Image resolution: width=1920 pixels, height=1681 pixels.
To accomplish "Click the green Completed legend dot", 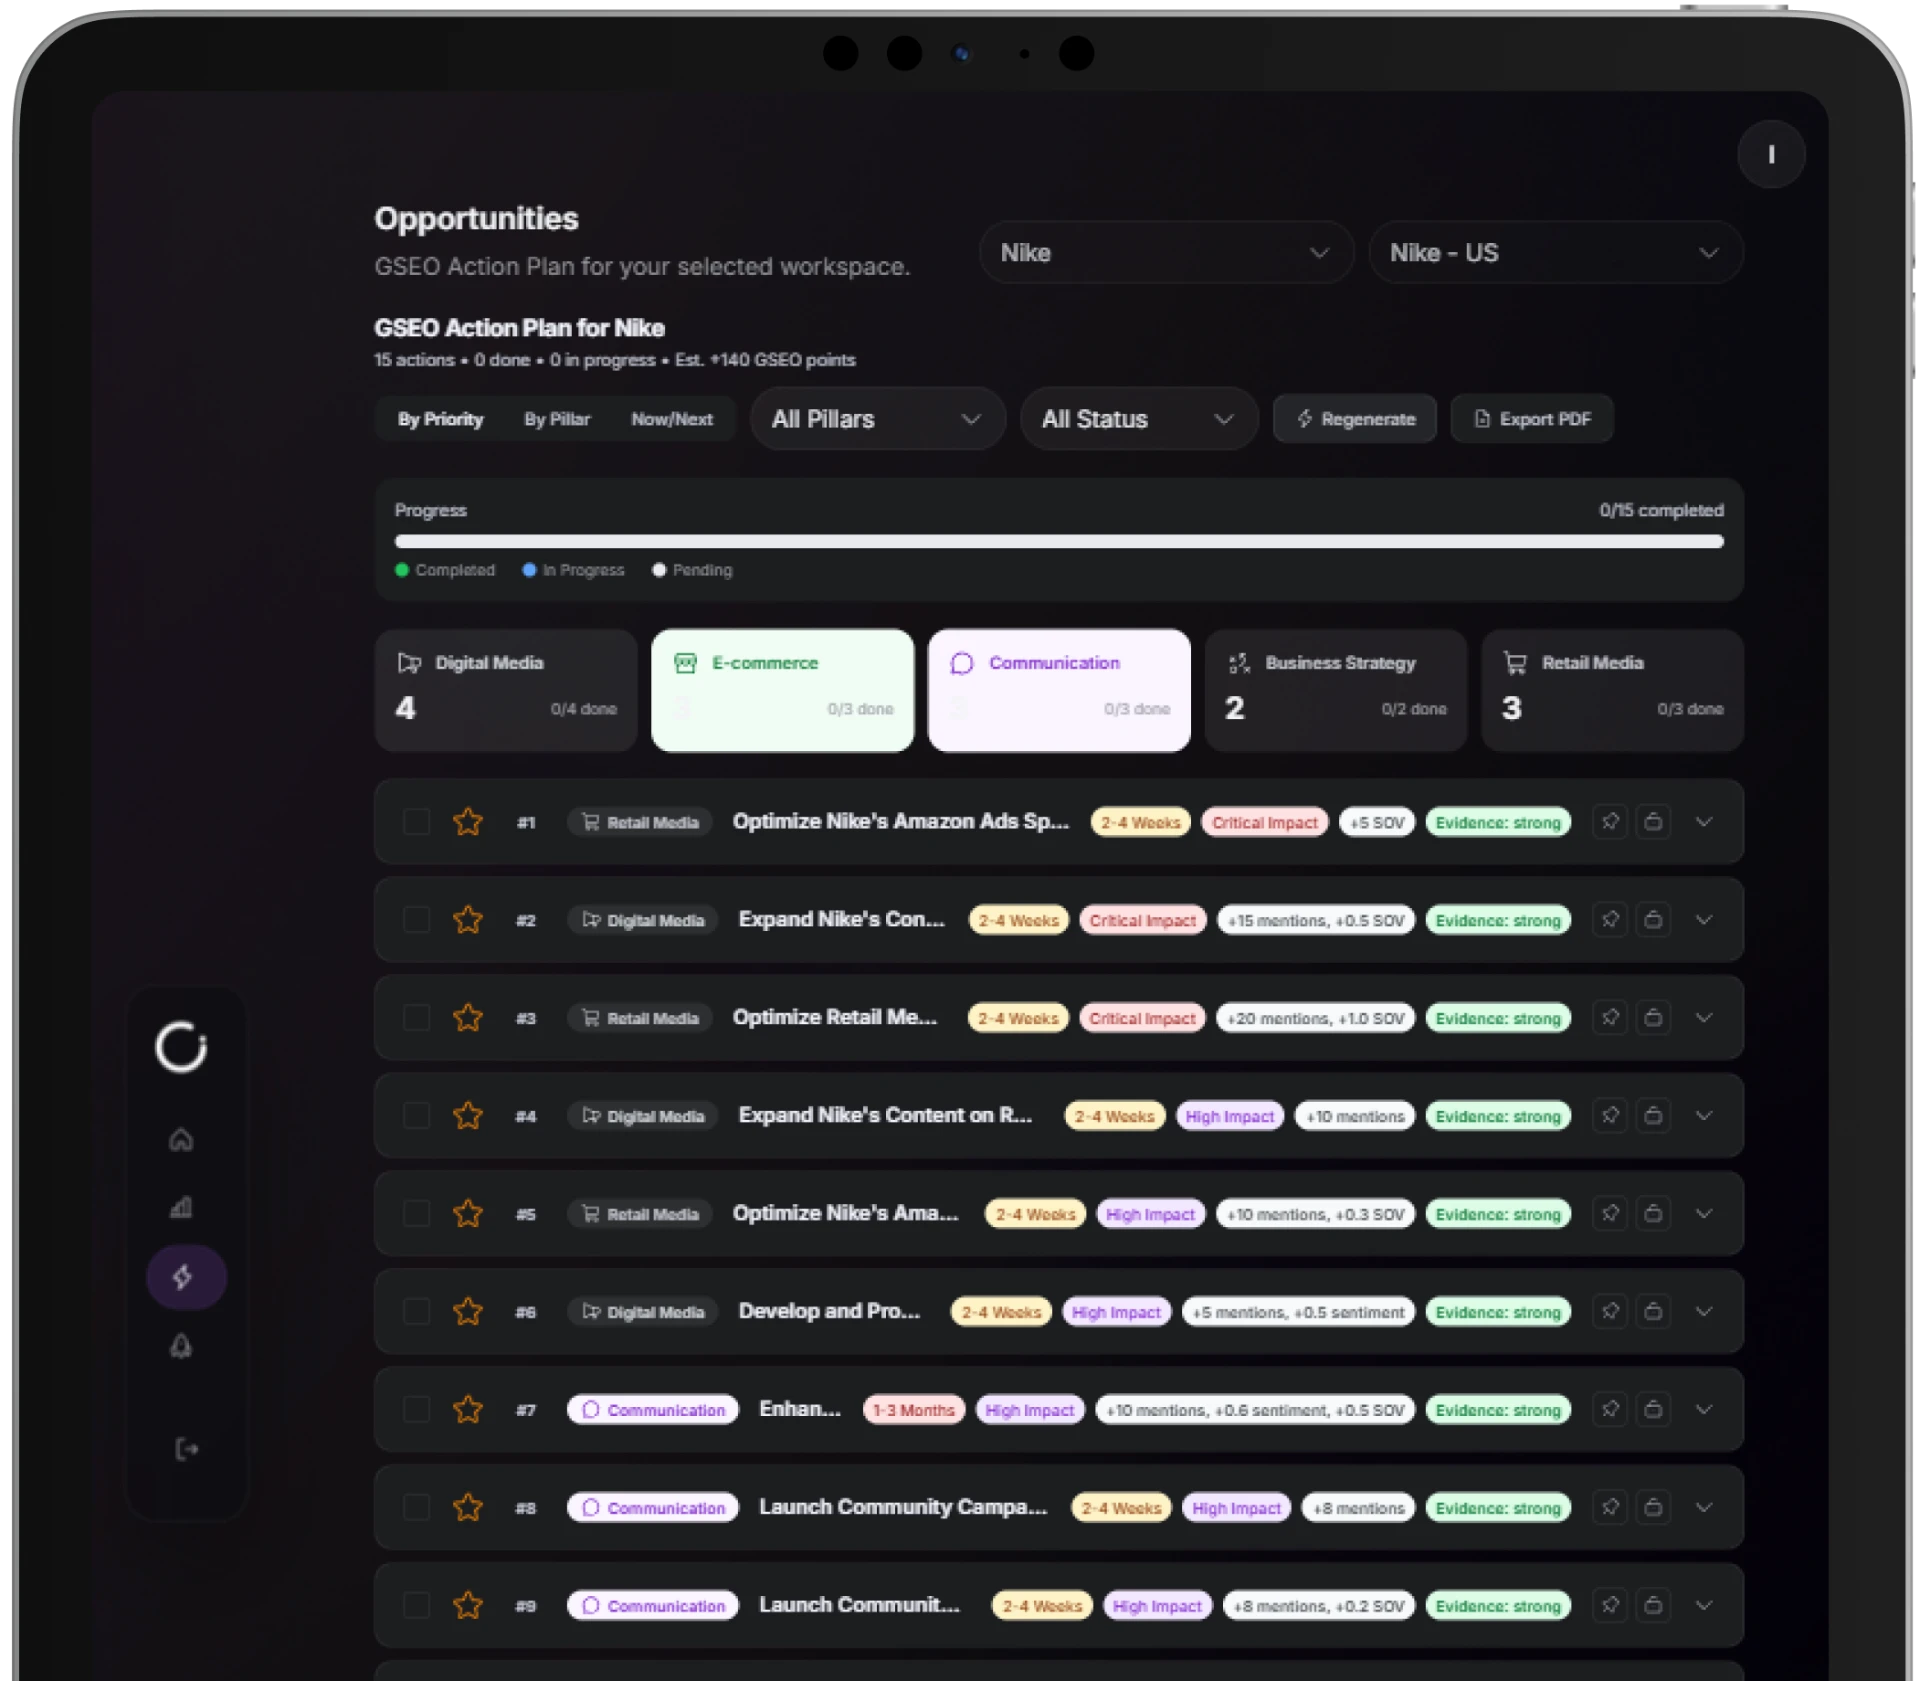I will (402, 570).
